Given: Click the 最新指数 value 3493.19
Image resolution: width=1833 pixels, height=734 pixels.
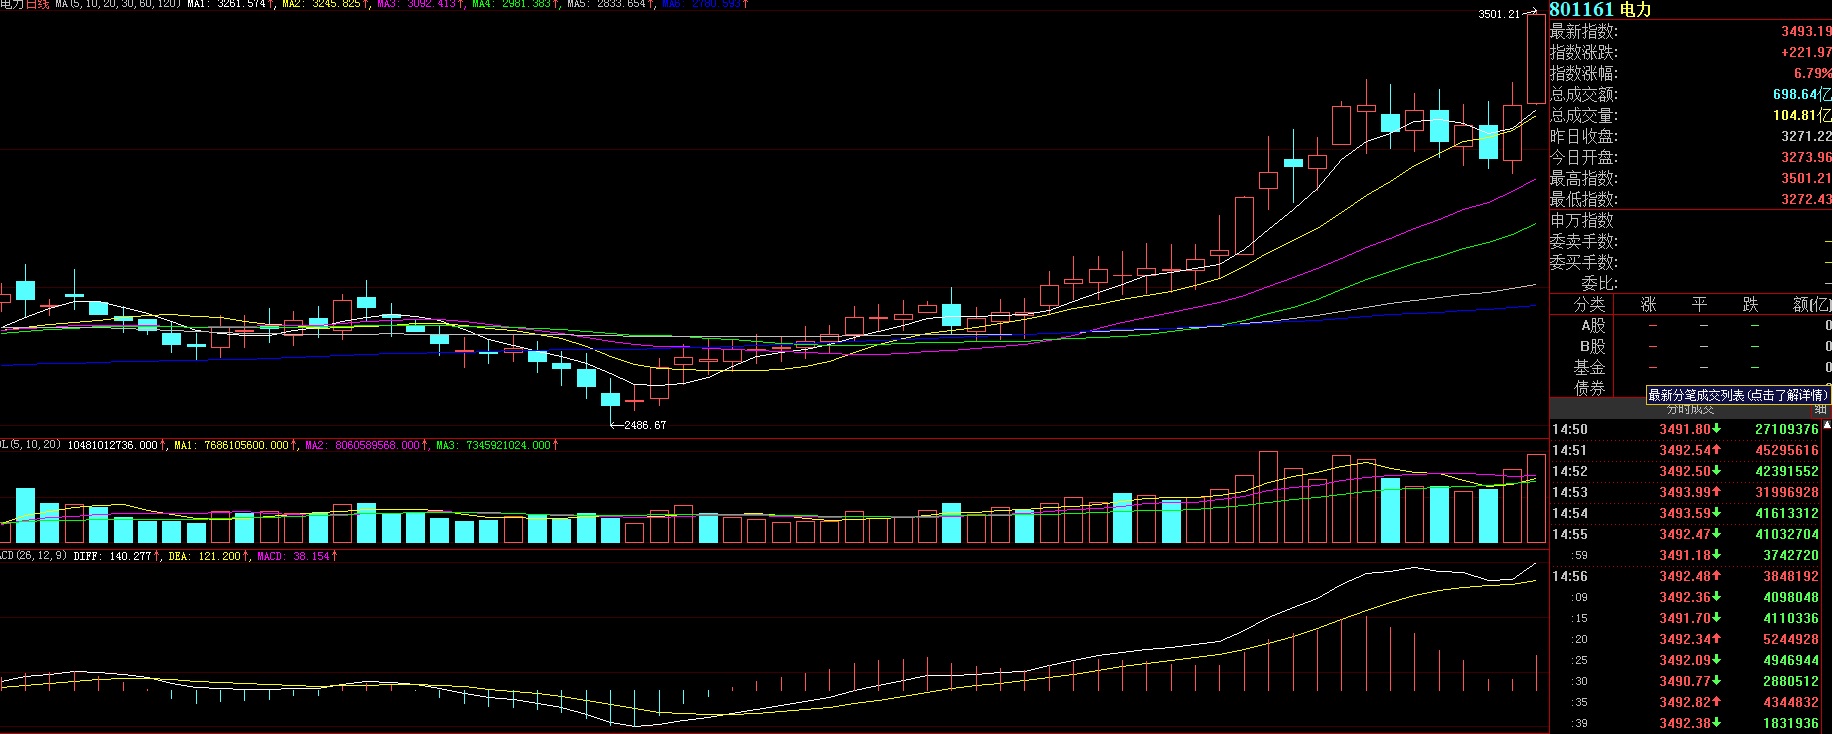Looking at the screenshot, I should (1805, 31).
